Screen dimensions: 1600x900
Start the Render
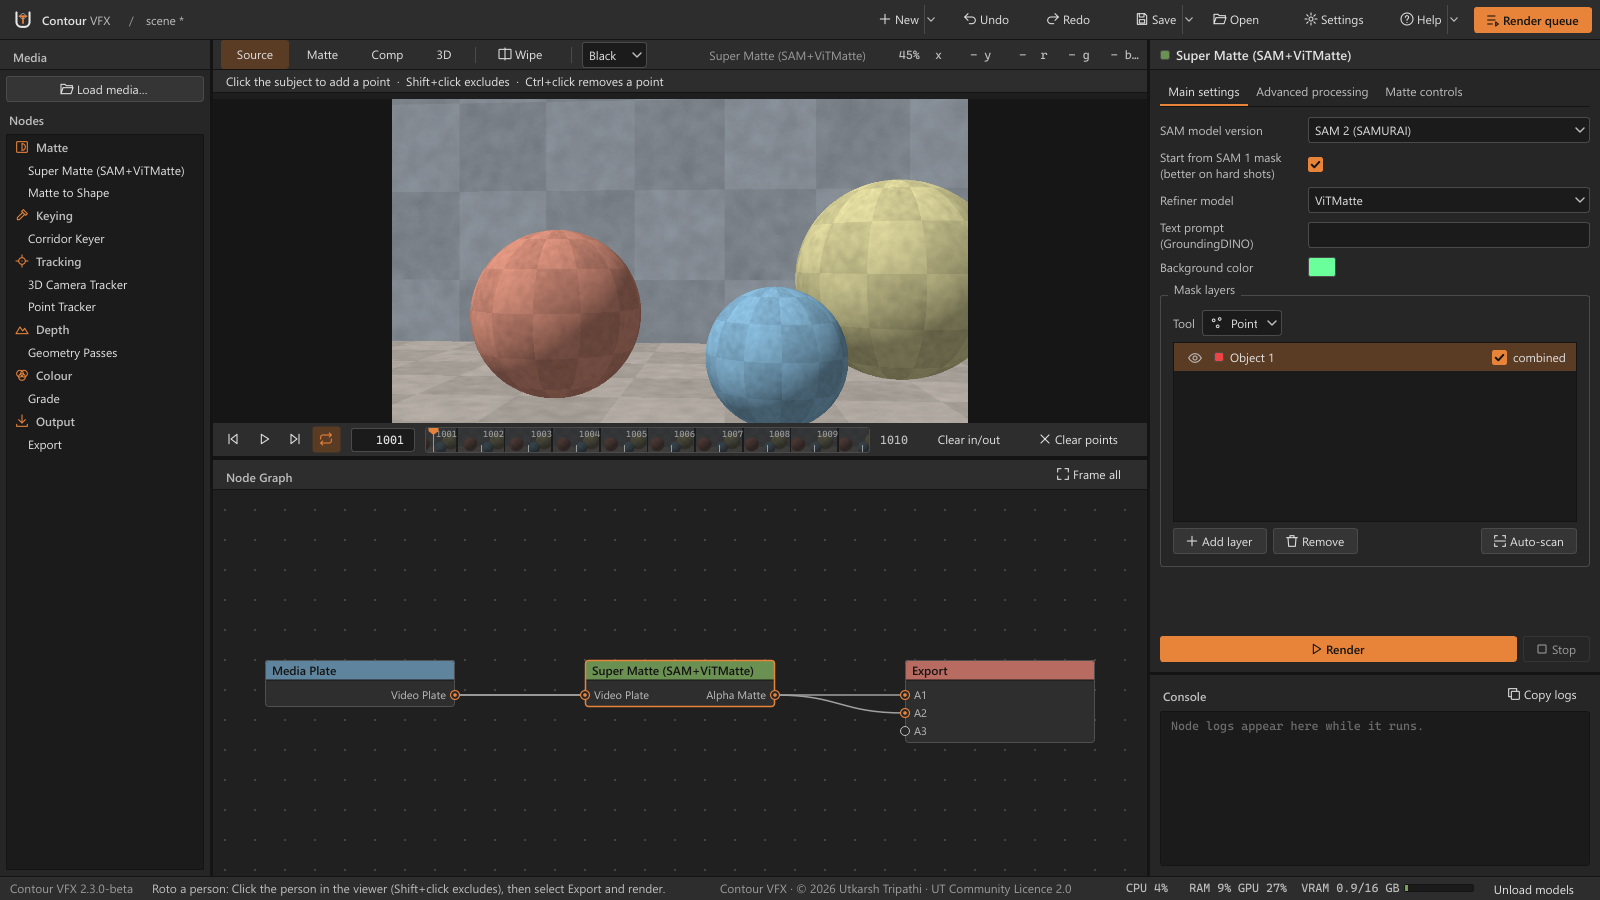click(1338, 650)
